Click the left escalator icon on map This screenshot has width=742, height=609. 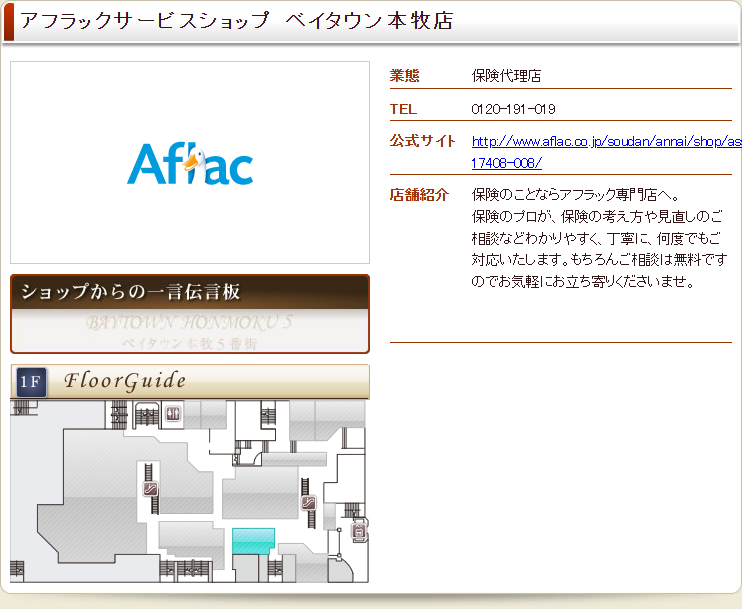[150, 489]
